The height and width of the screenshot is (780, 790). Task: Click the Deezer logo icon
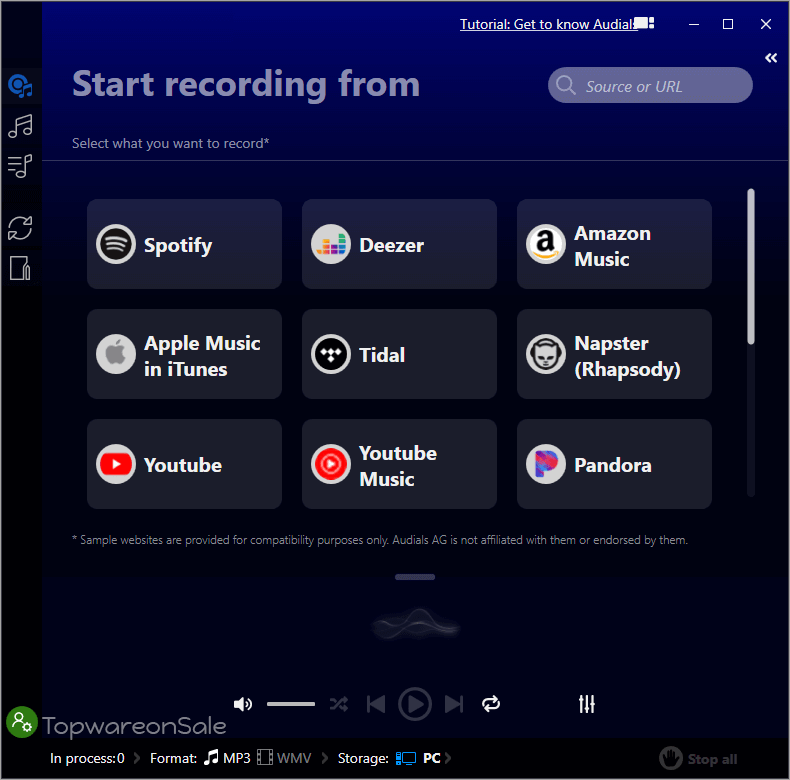tap(331, 244)
